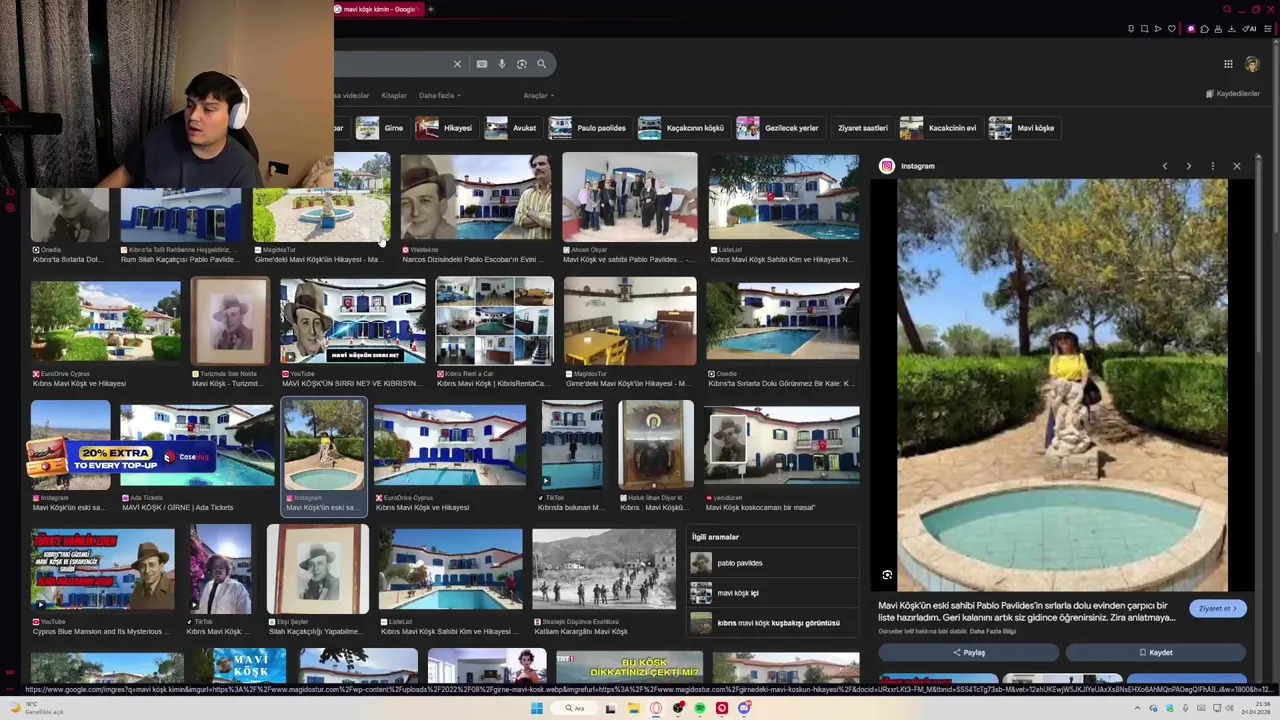Click Ziyaret et visit button
The width and height of the screenshot is (1280, 720).
coord(1217,609)
